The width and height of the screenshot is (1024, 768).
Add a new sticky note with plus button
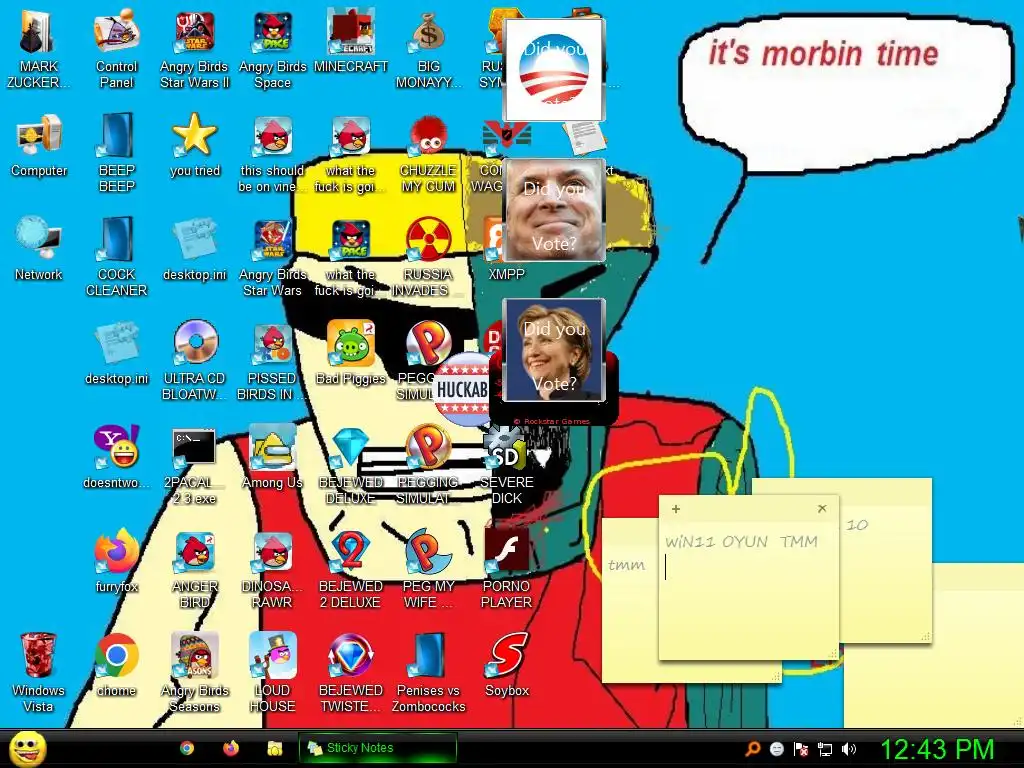click(x=676, y=509)
